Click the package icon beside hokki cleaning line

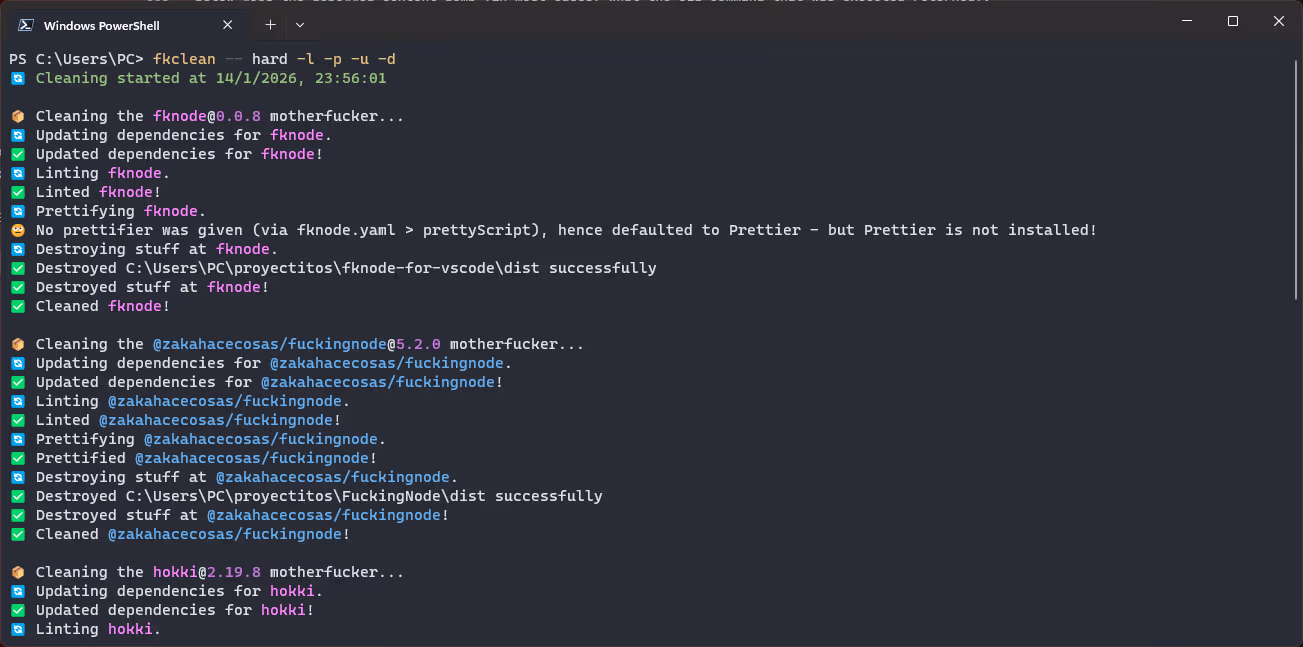pyautogui.click(x=18, y=572)
